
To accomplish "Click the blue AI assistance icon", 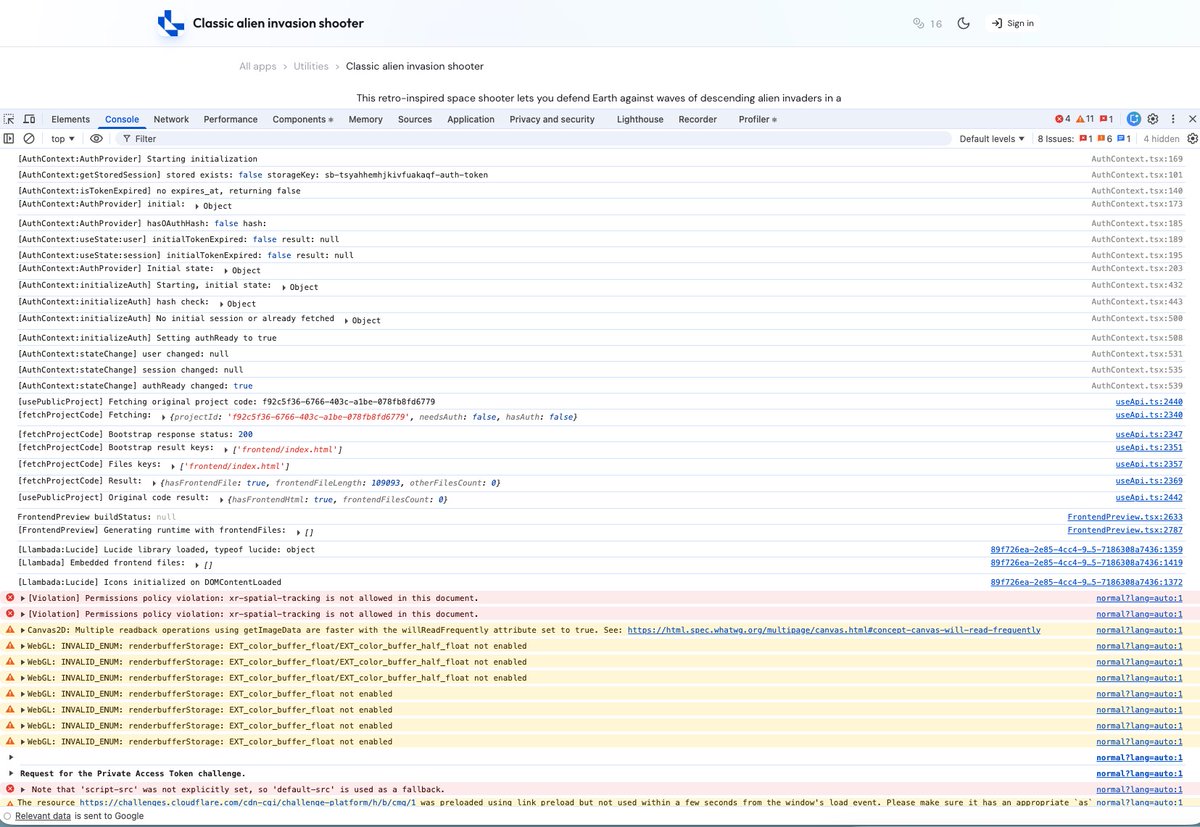I will pos(1133,119).
